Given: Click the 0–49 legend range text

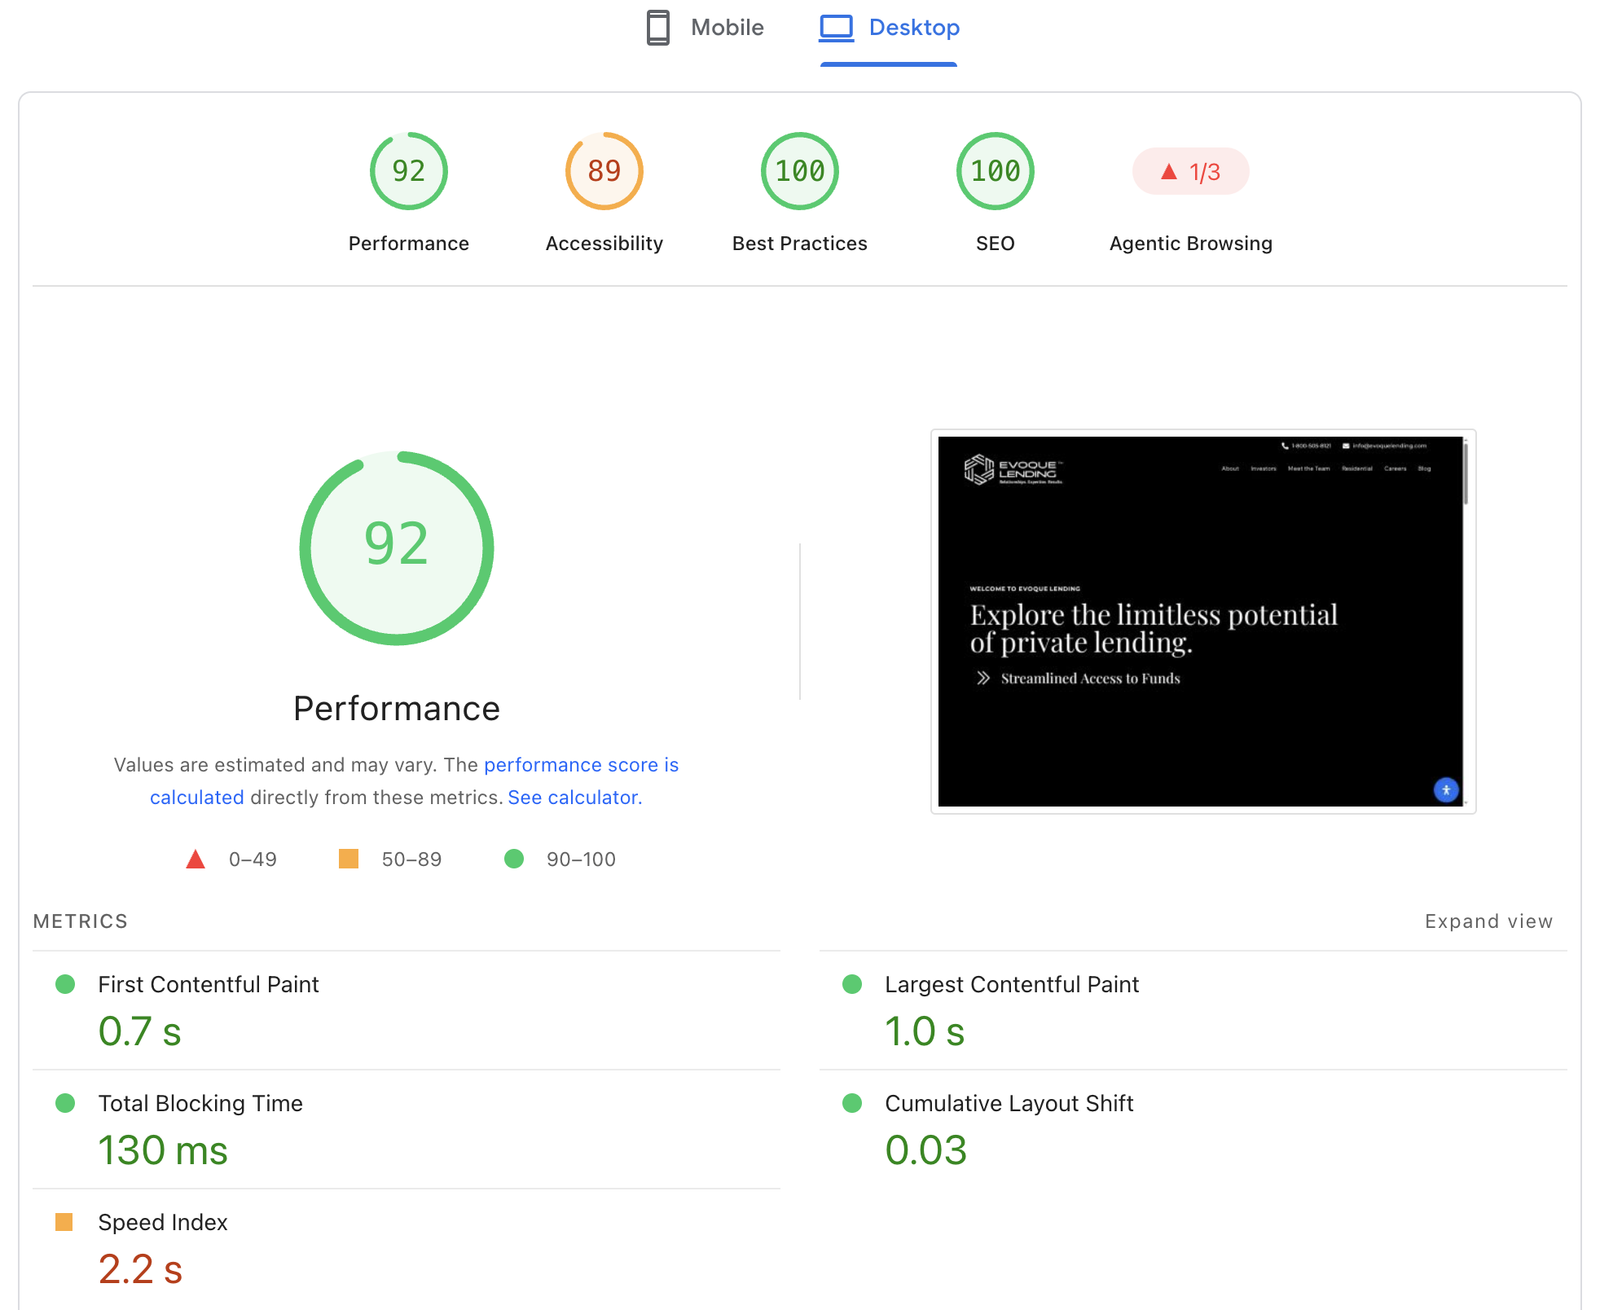Looking at the screenshot, I should [x=253, y=859].
